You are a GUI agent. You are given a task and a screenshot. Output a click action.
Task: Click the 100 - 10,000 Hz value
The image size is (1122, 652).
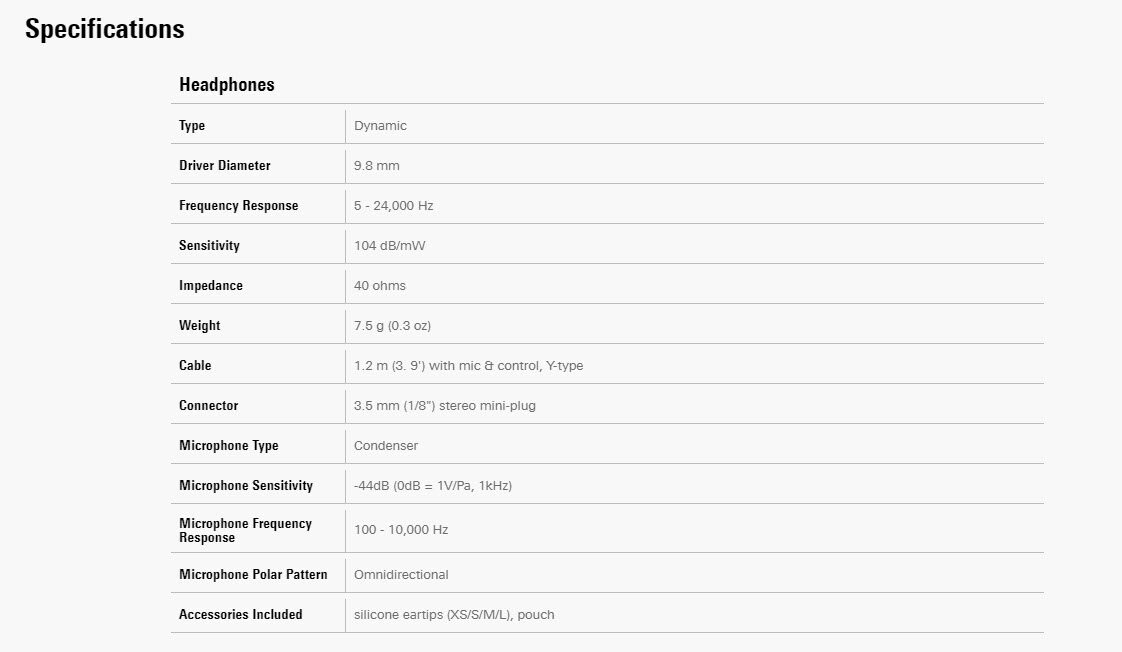pyautogui.click(x=400, y=530)
